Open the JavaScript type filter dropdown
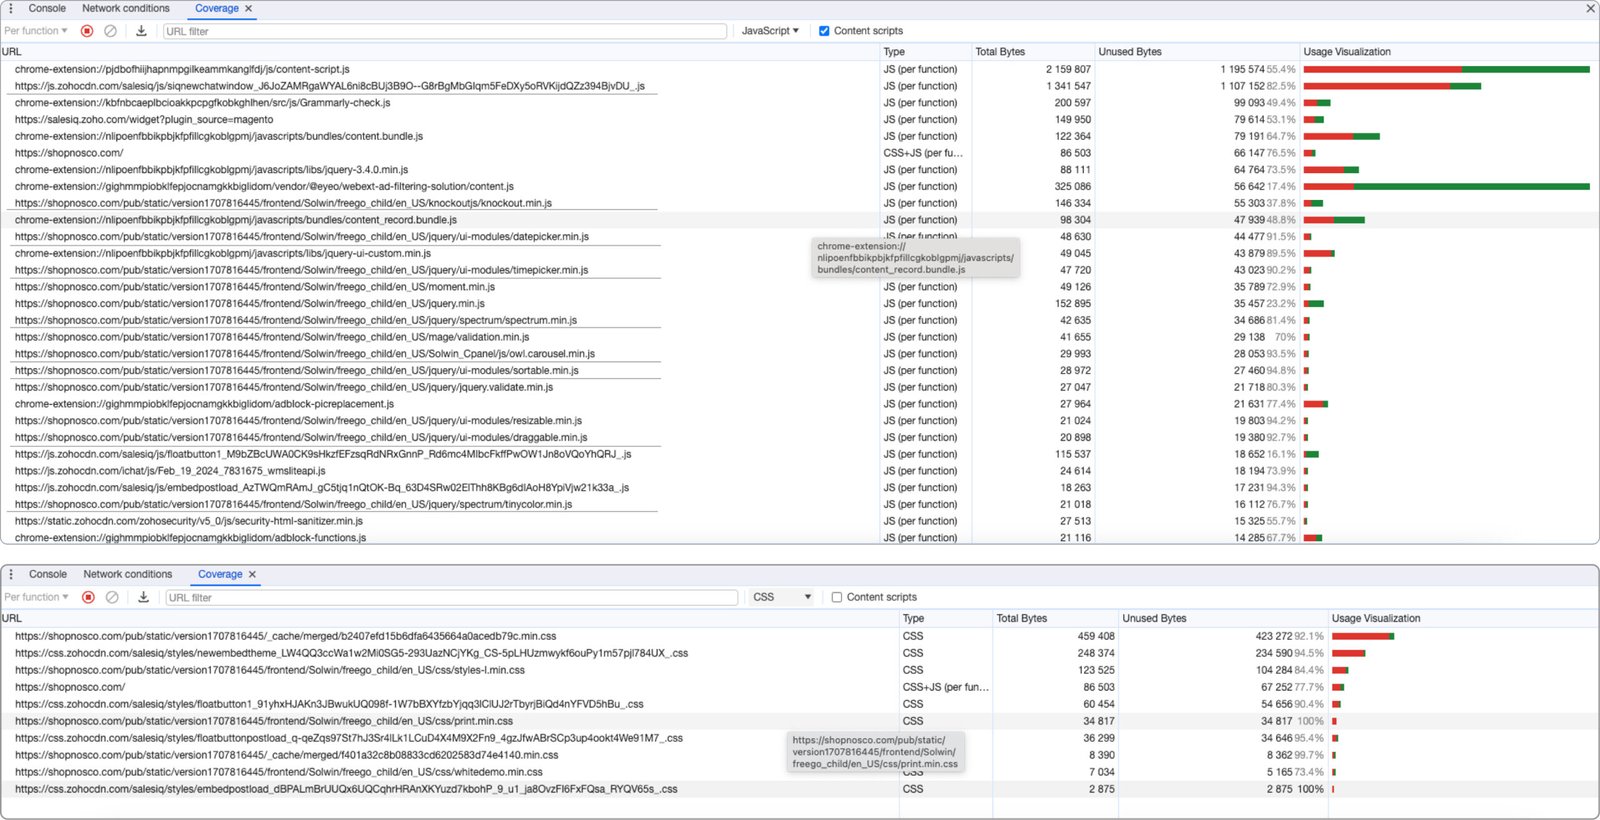The image size is (1600, 820). 770,31
